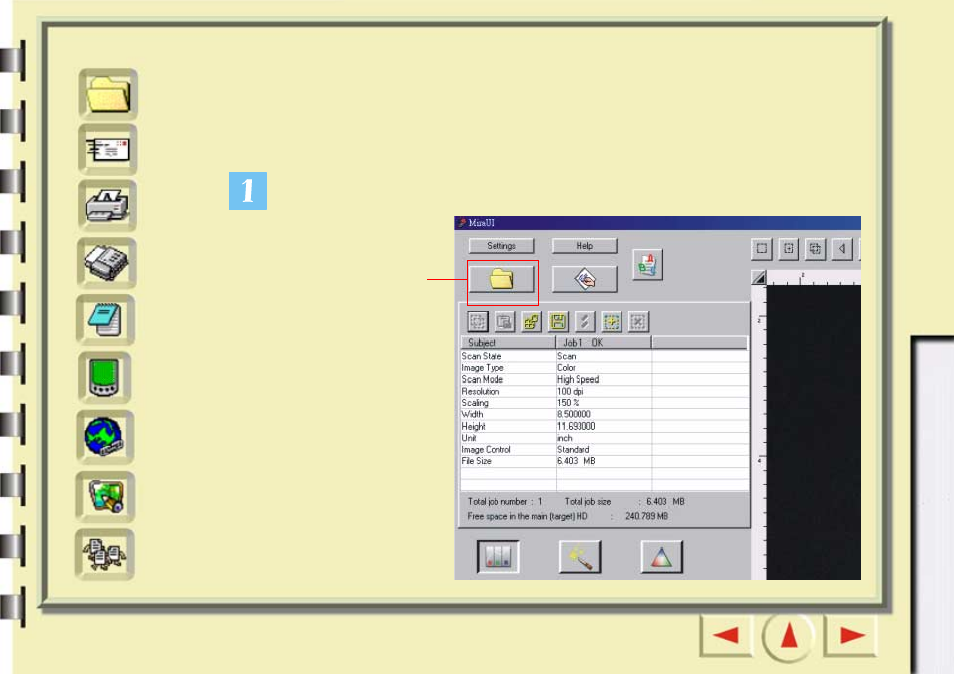
Task: Select the dashed rectangle scan frame tool
Action: [x=762, y=248]
